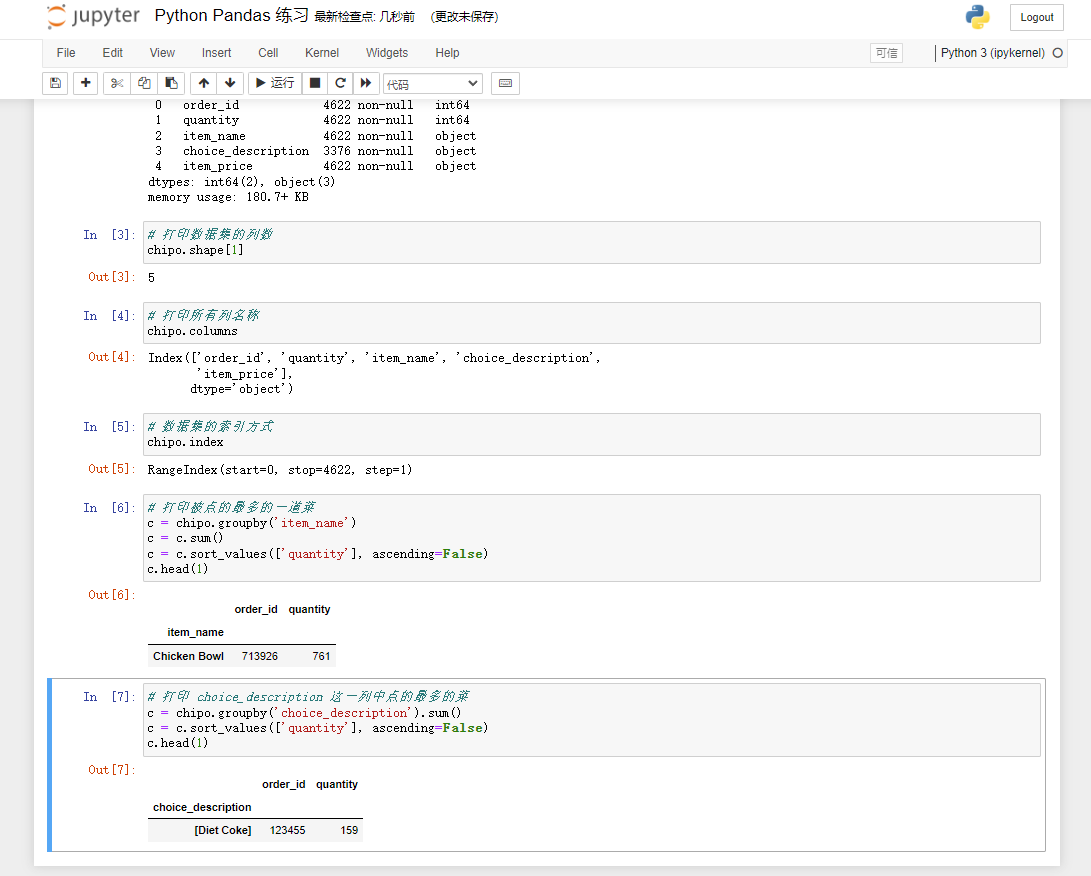The image size is (1091, 876).
Task: Click the [Diet Coke] row label
Action: [x=223, y=830]
